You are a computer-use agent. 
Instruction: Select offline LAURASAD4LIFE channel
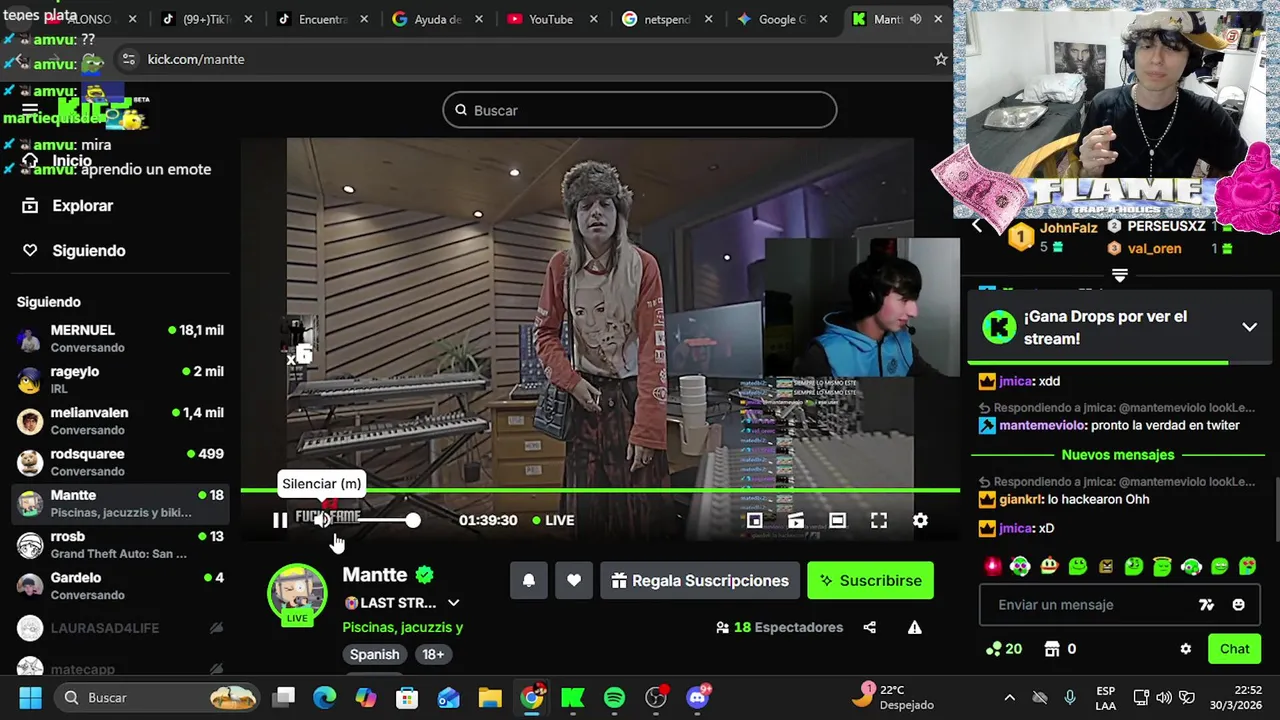[x=120, y=628]
